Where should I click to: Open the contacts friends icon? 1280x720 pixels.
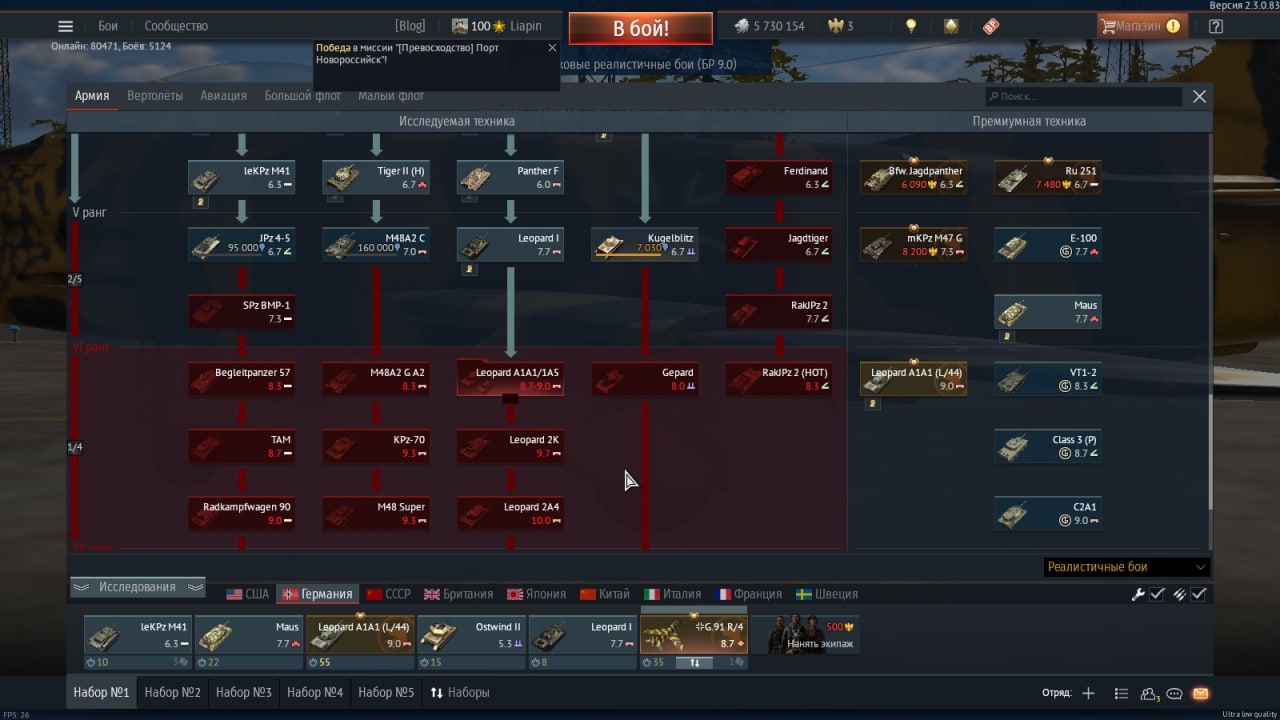point(1149,693)
